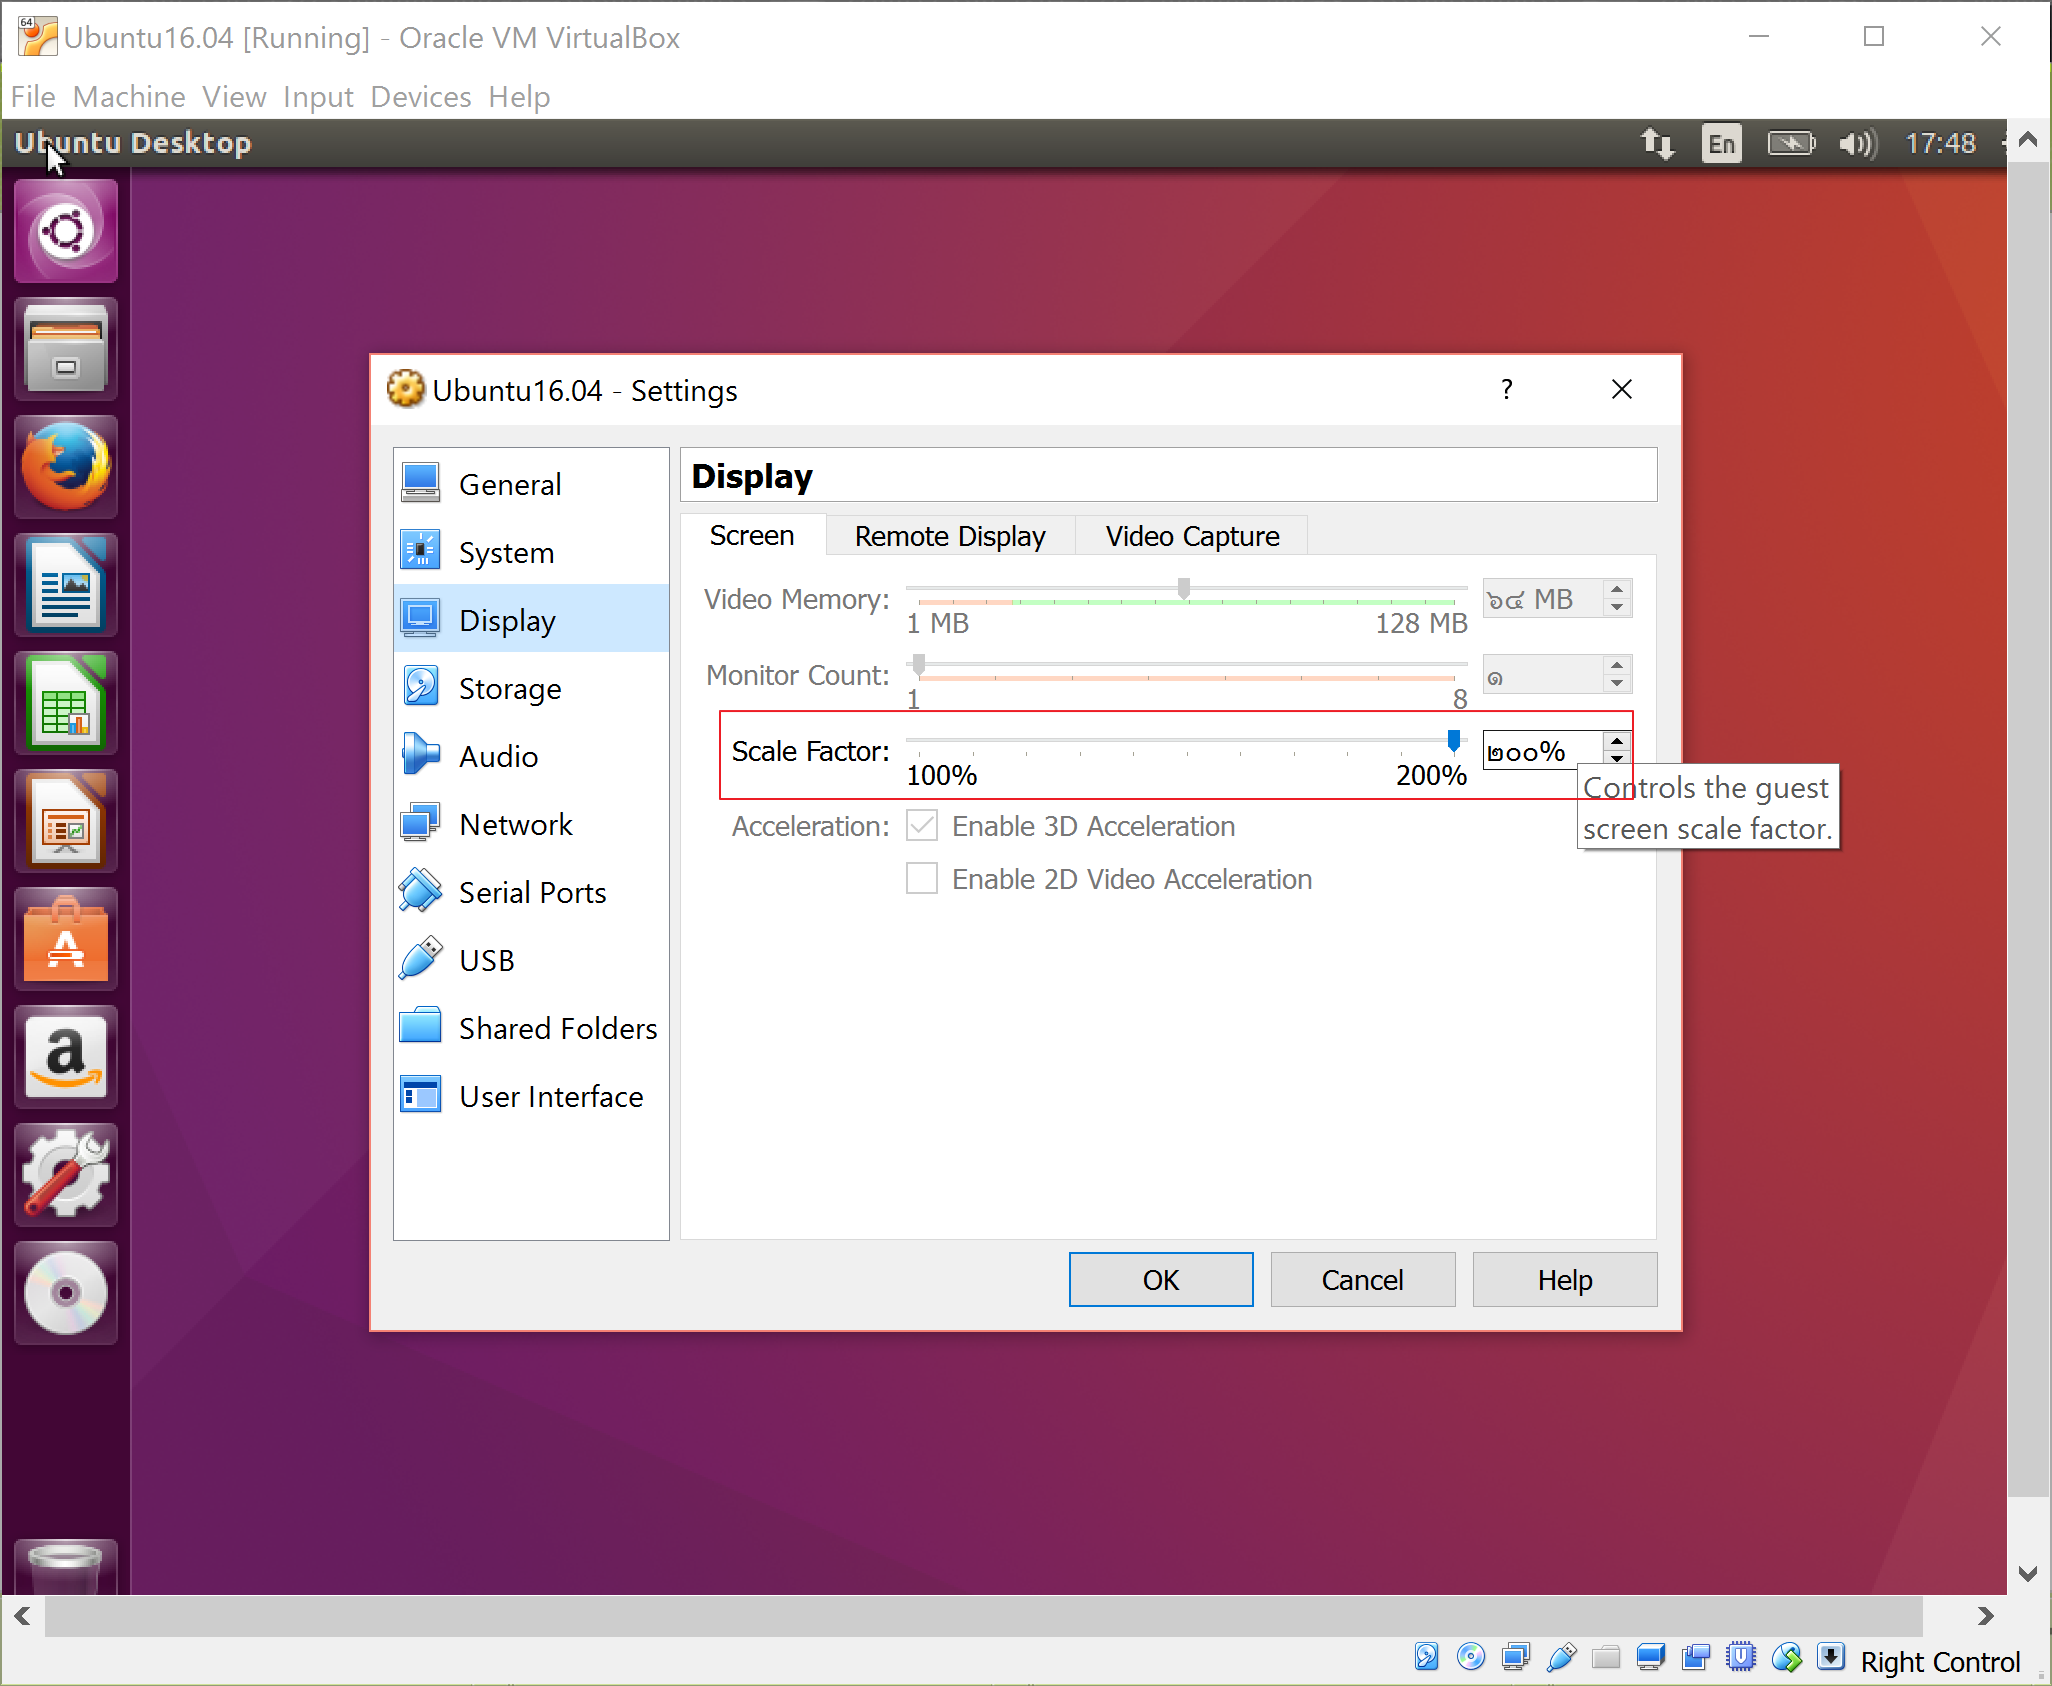Enable 2D Video Acceleration
The width and height of the screenshot is (2052, 1686).
coord(921,878)
